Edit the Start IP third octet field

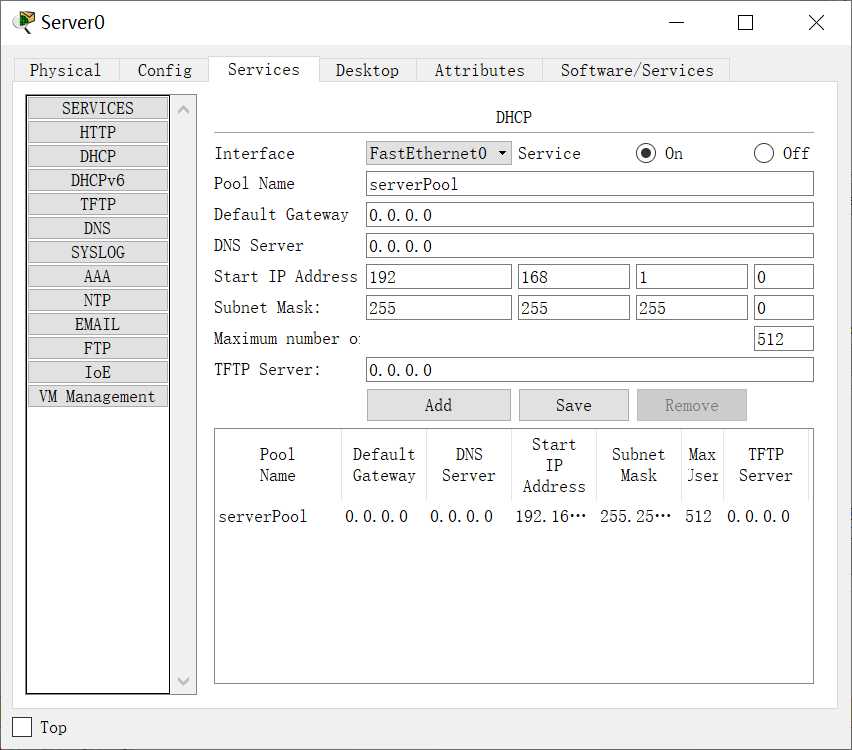(x=692, y=277)
